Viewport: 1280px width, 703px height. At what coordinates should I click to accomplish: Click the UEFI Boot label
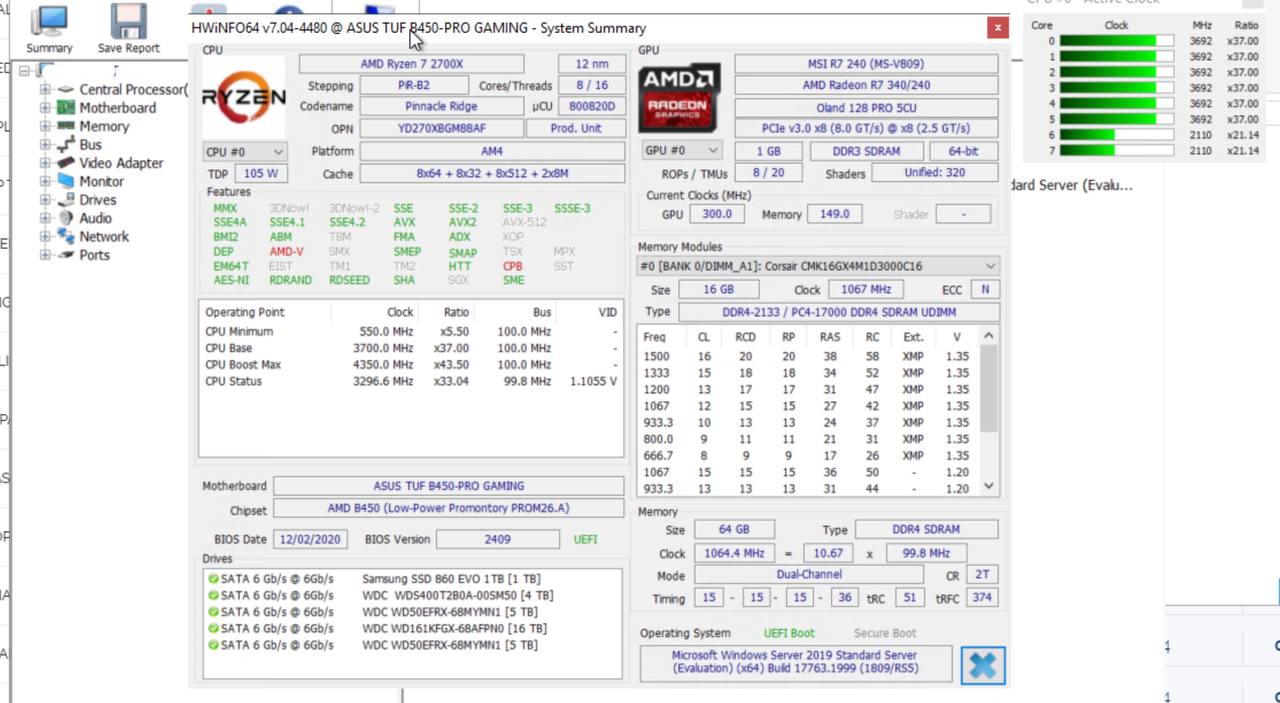pyautogui.click(x=789, y=633)
